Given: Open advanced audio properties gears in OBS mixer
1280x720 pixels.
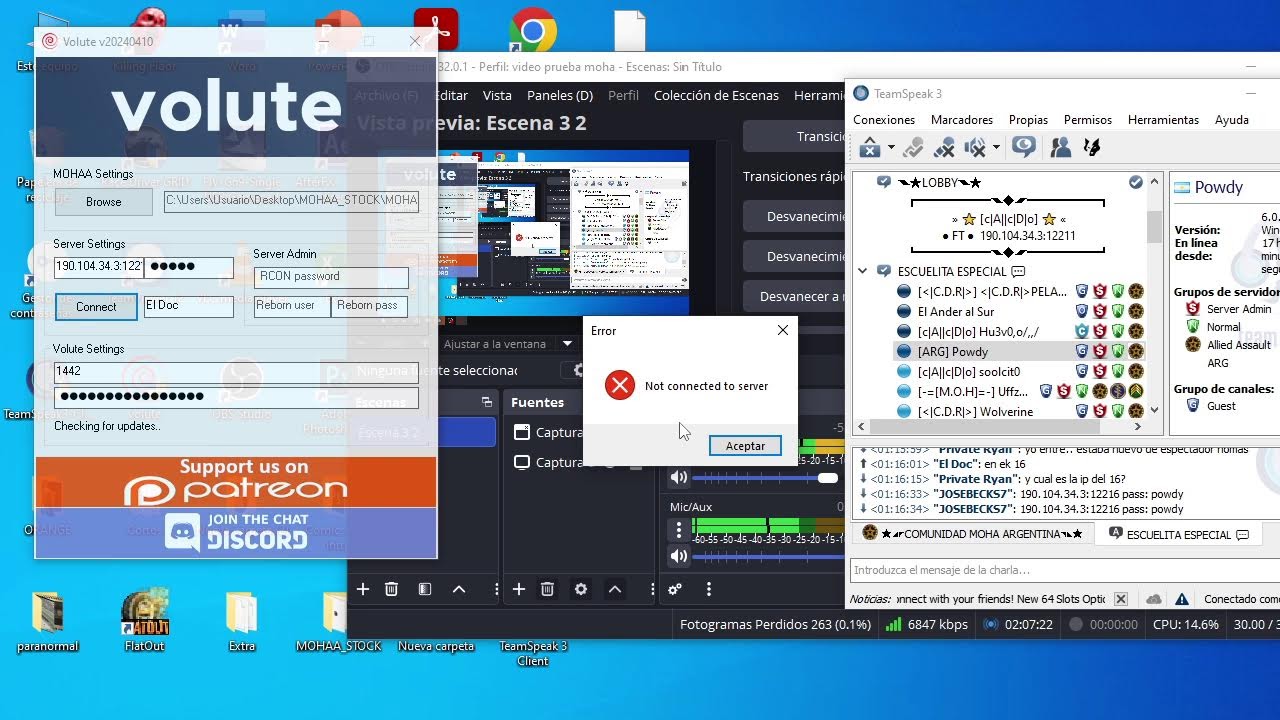Looking at the screenshot, I should (x=675, y=589).
